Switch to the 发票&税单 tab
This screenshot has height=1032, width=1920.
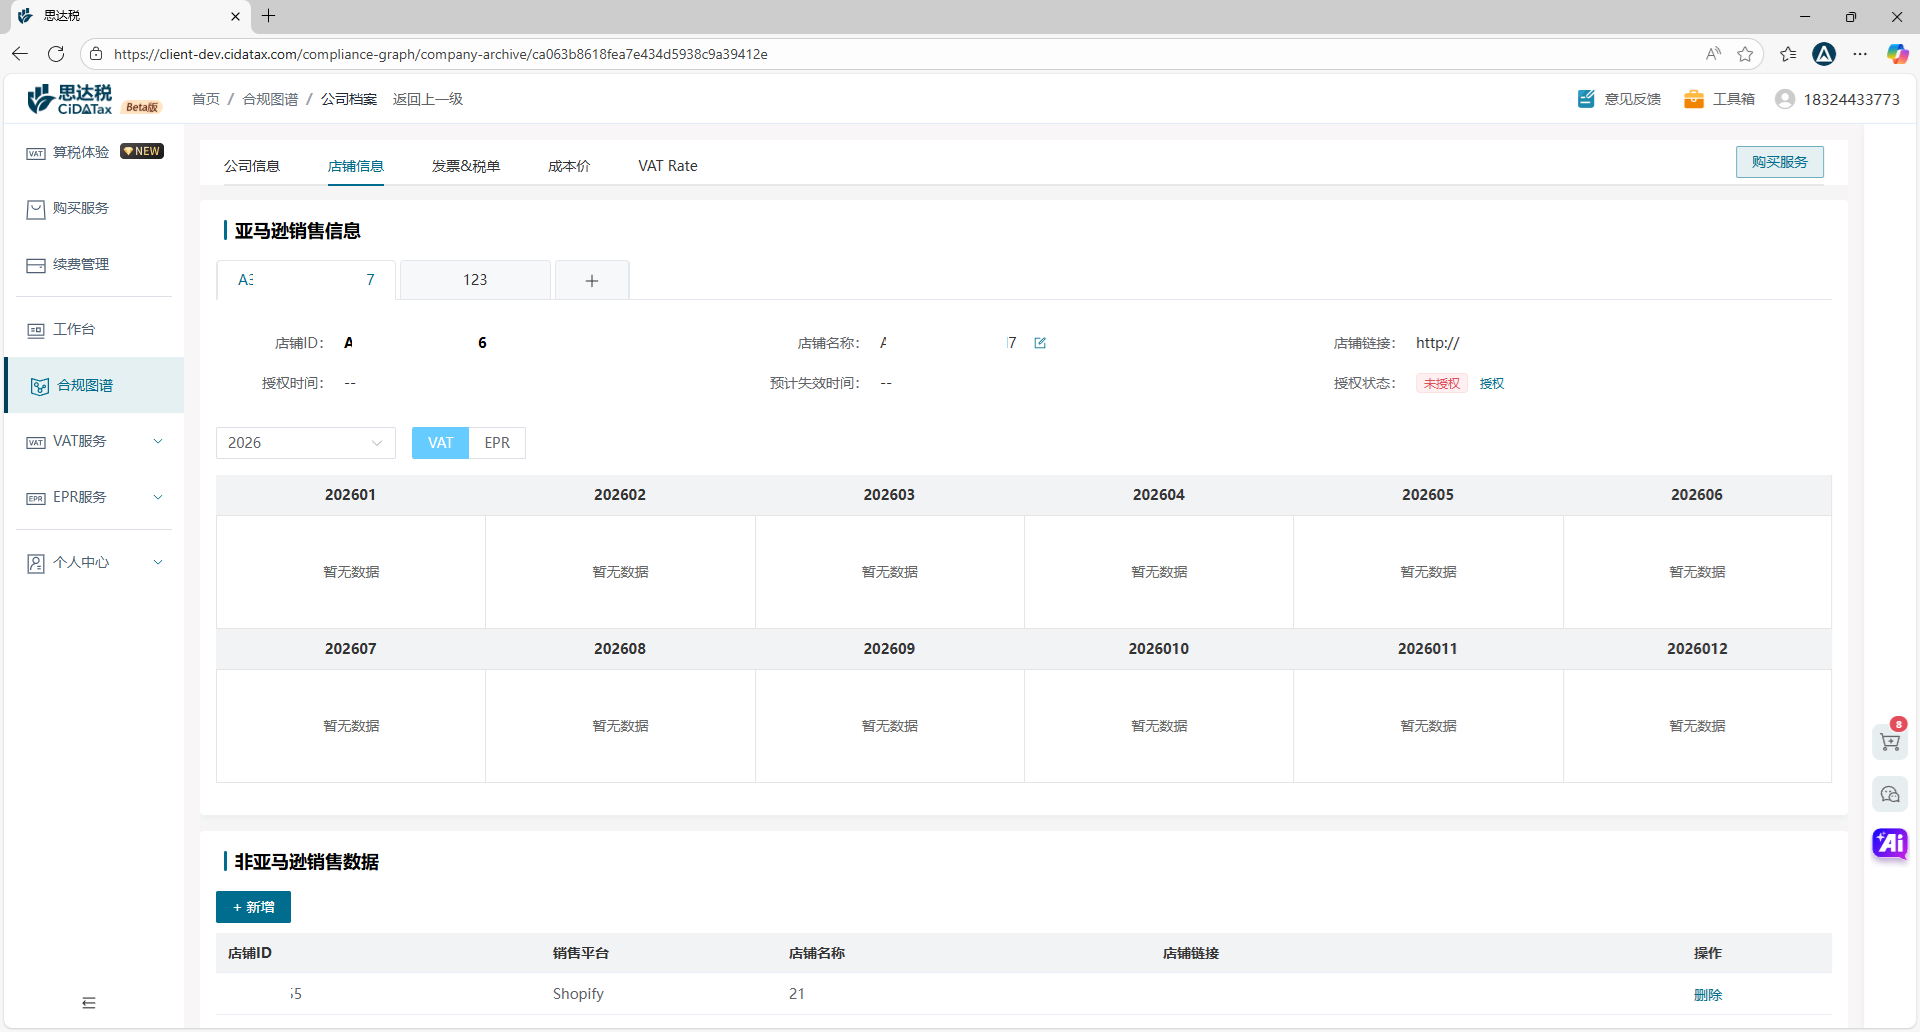[465, 166]
